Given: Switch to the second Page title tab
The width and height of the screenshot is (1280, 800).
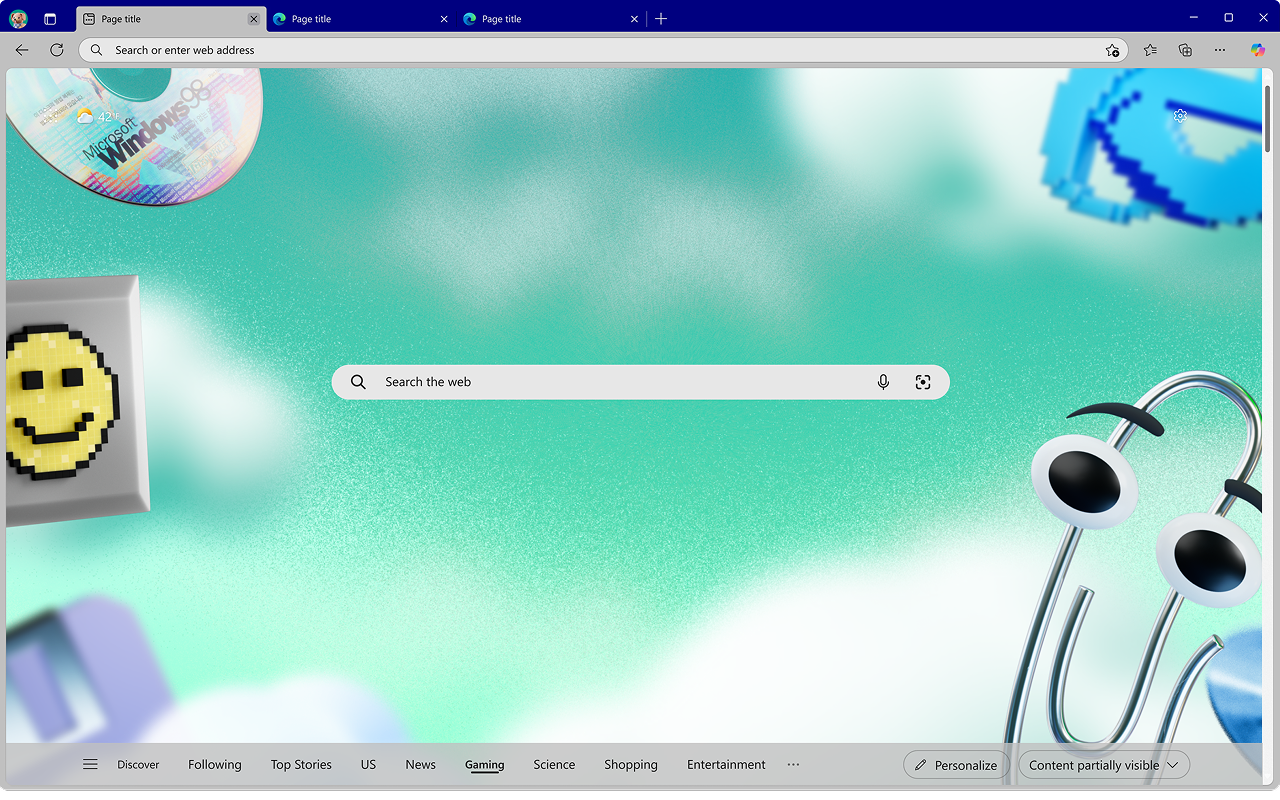Looking at the screenshot, I should click(x=360, y=19).
